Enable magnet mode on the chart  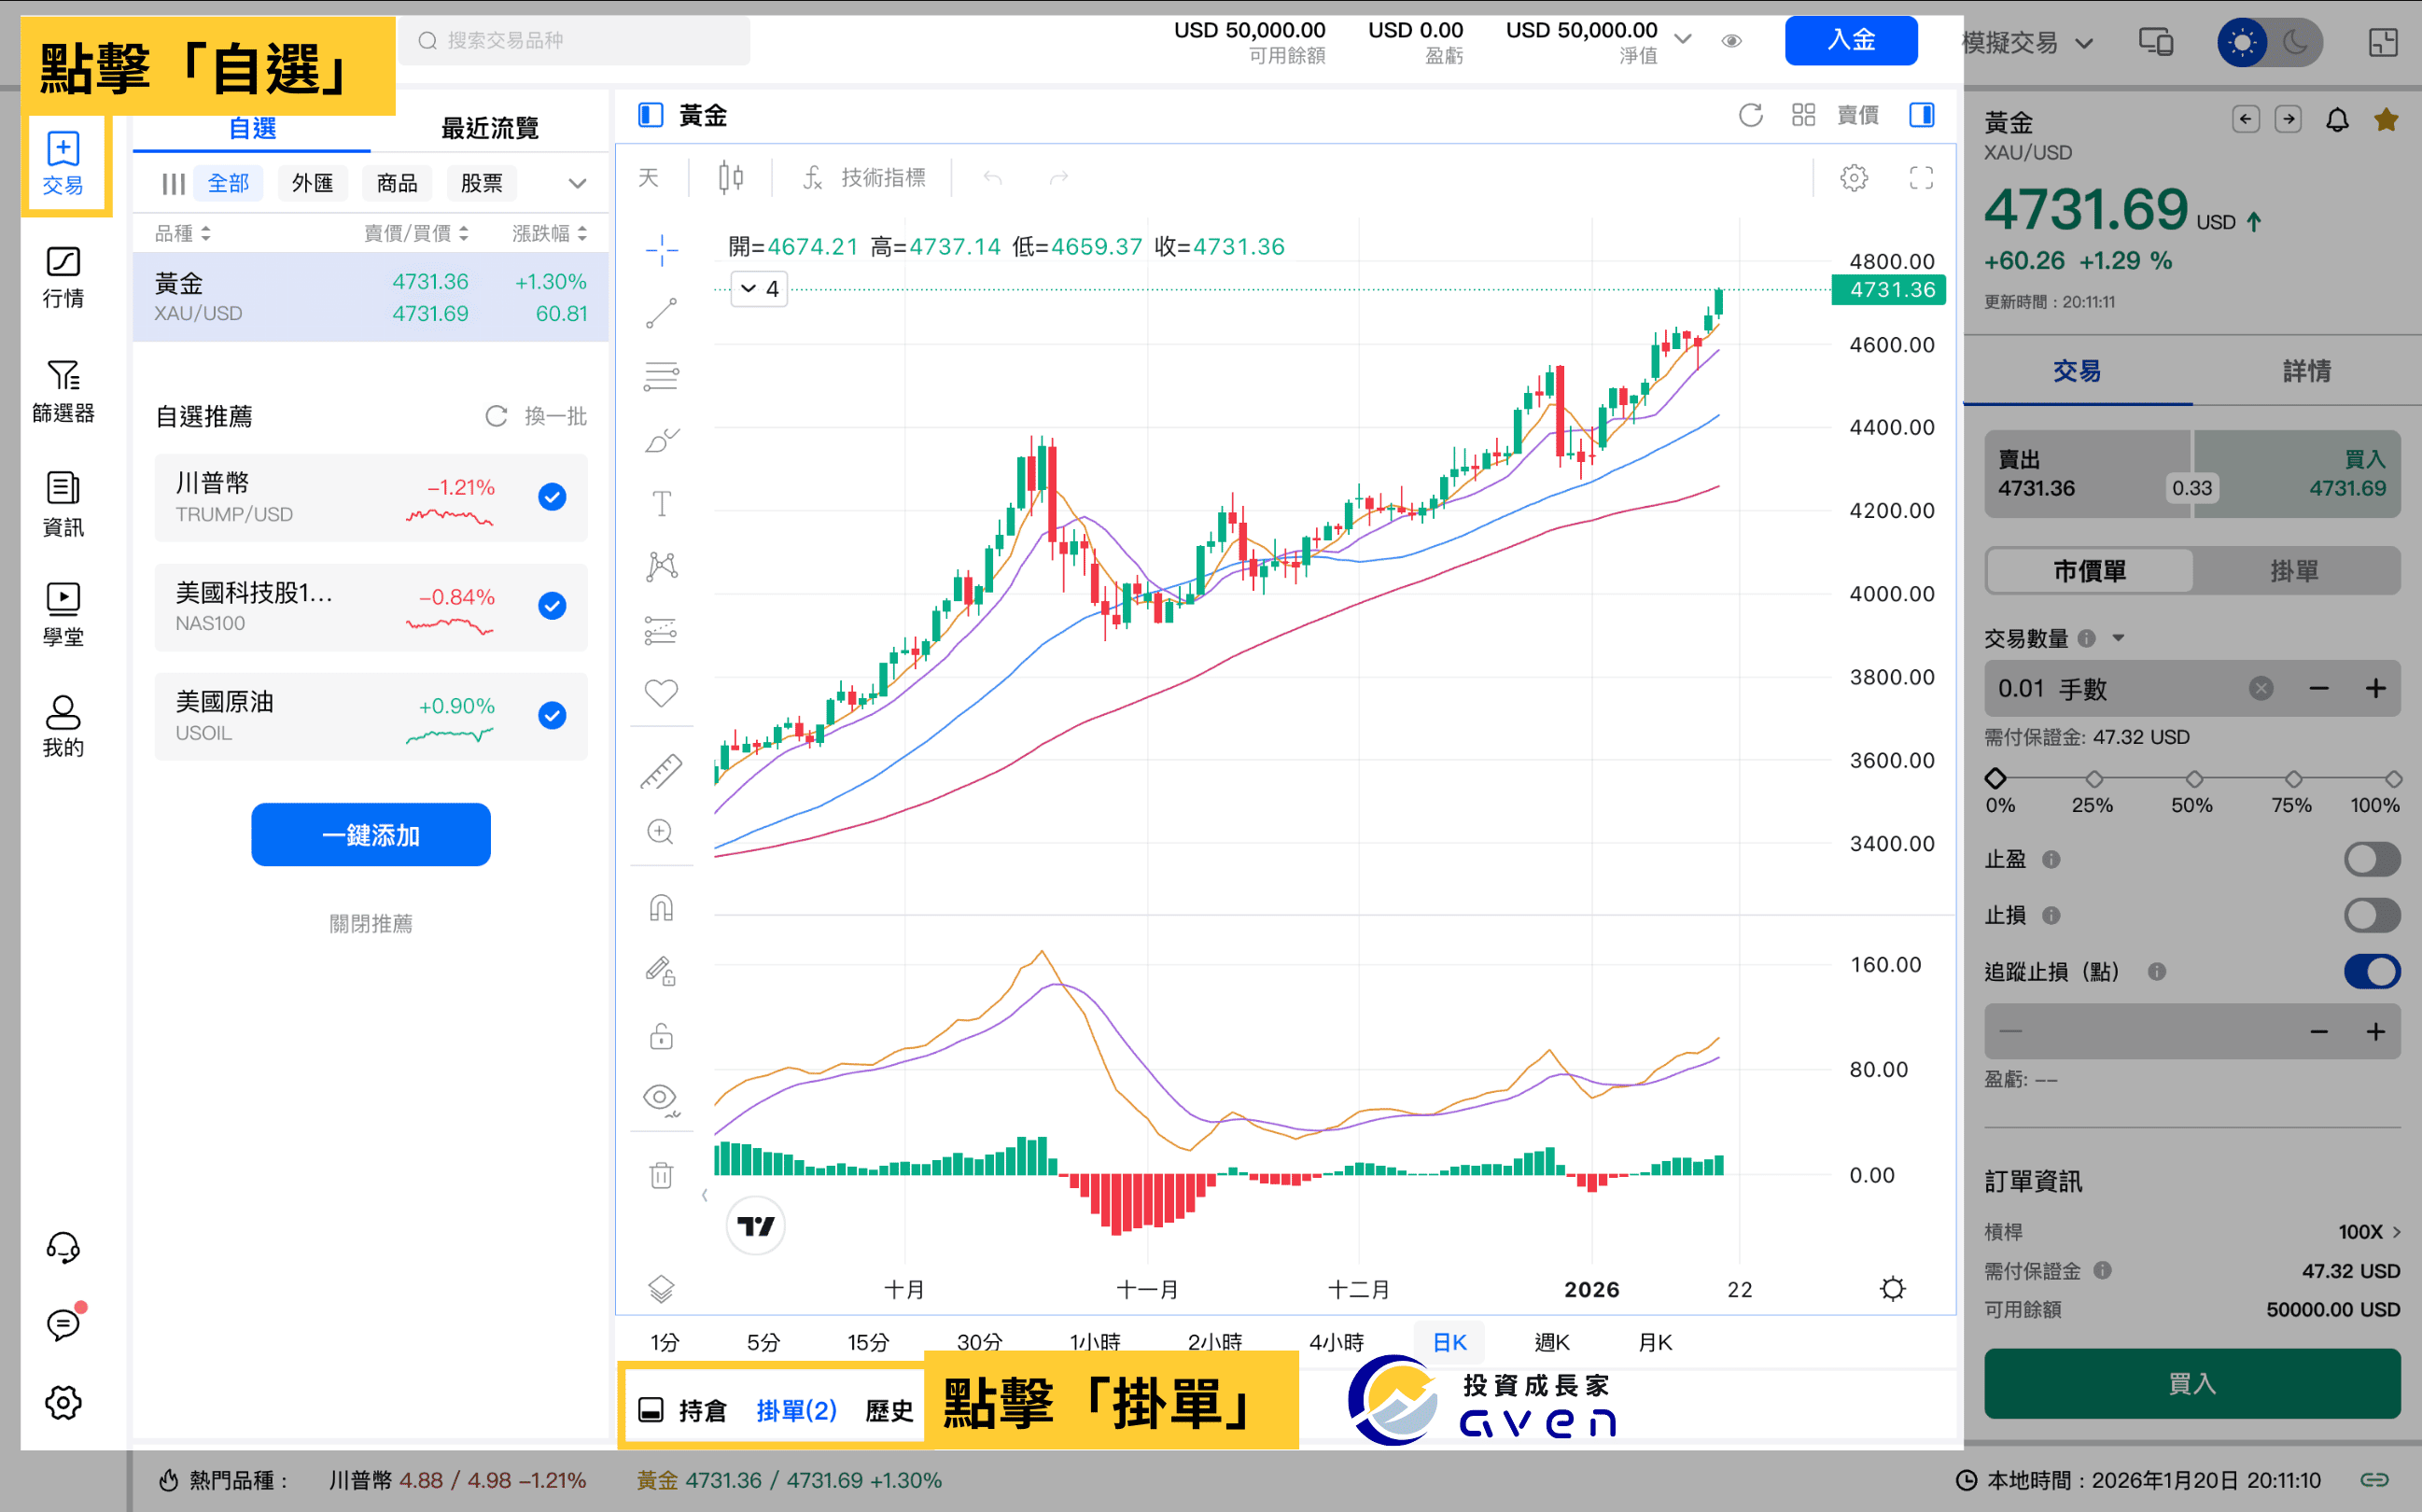click(659, 907)
